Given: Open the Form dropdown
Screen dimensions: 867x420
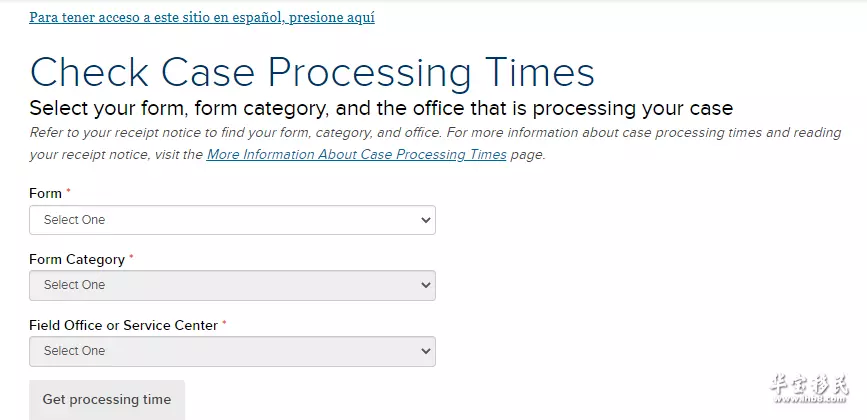Looking at the screenshot, I should tap(232, 220).
